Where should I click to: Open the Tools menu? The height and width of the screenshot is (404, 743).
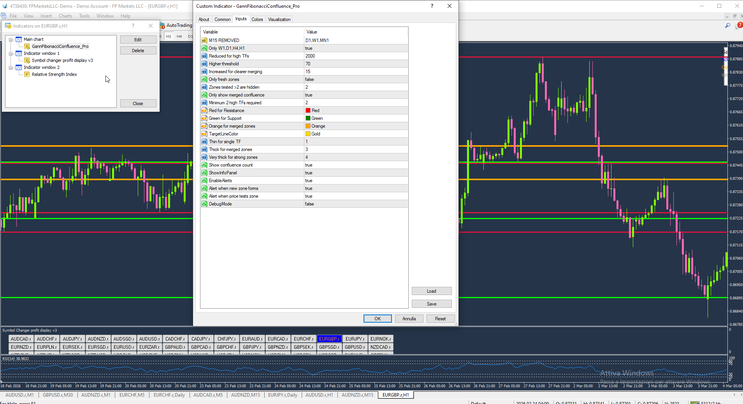click(84, 16)
